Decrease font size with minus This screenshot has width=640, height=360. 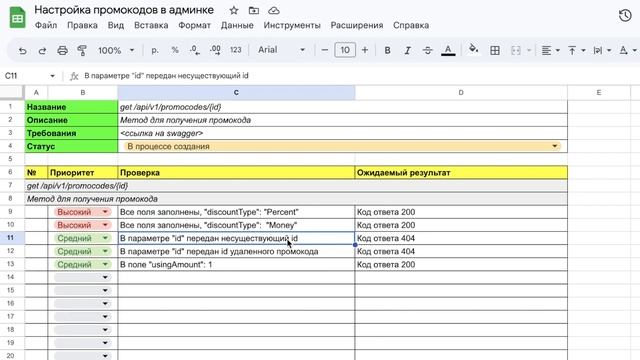coord(324,50)
